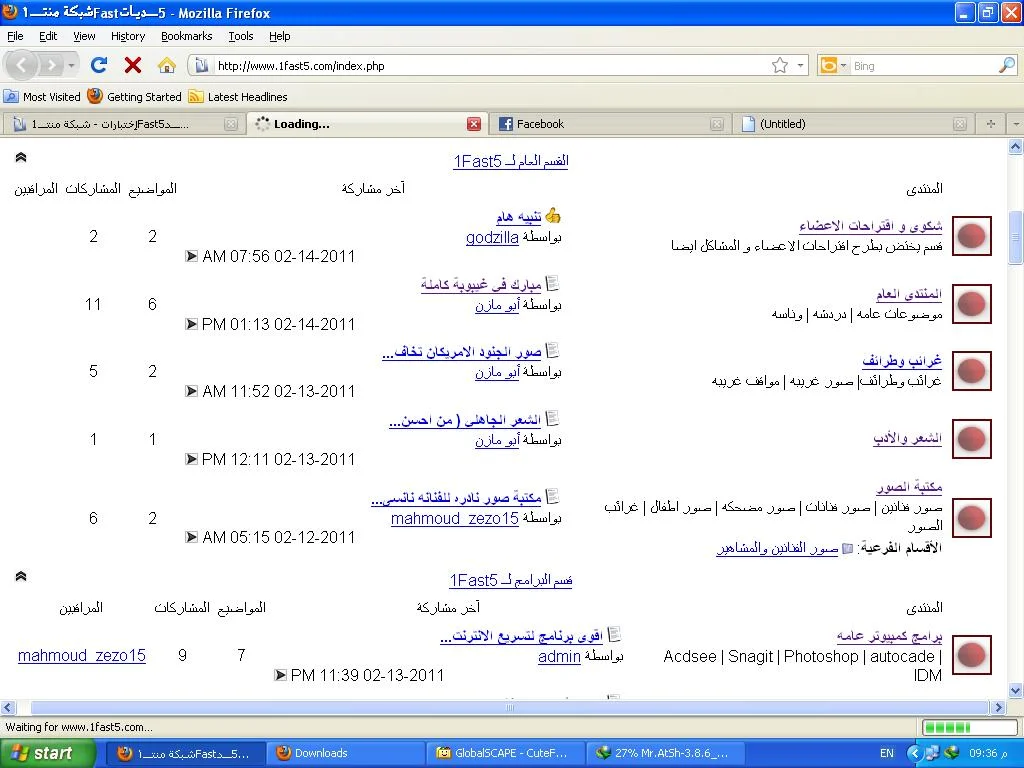Click the address bar URL field
The height and width of the screenshot is (768, 1024).
point(480,66)
